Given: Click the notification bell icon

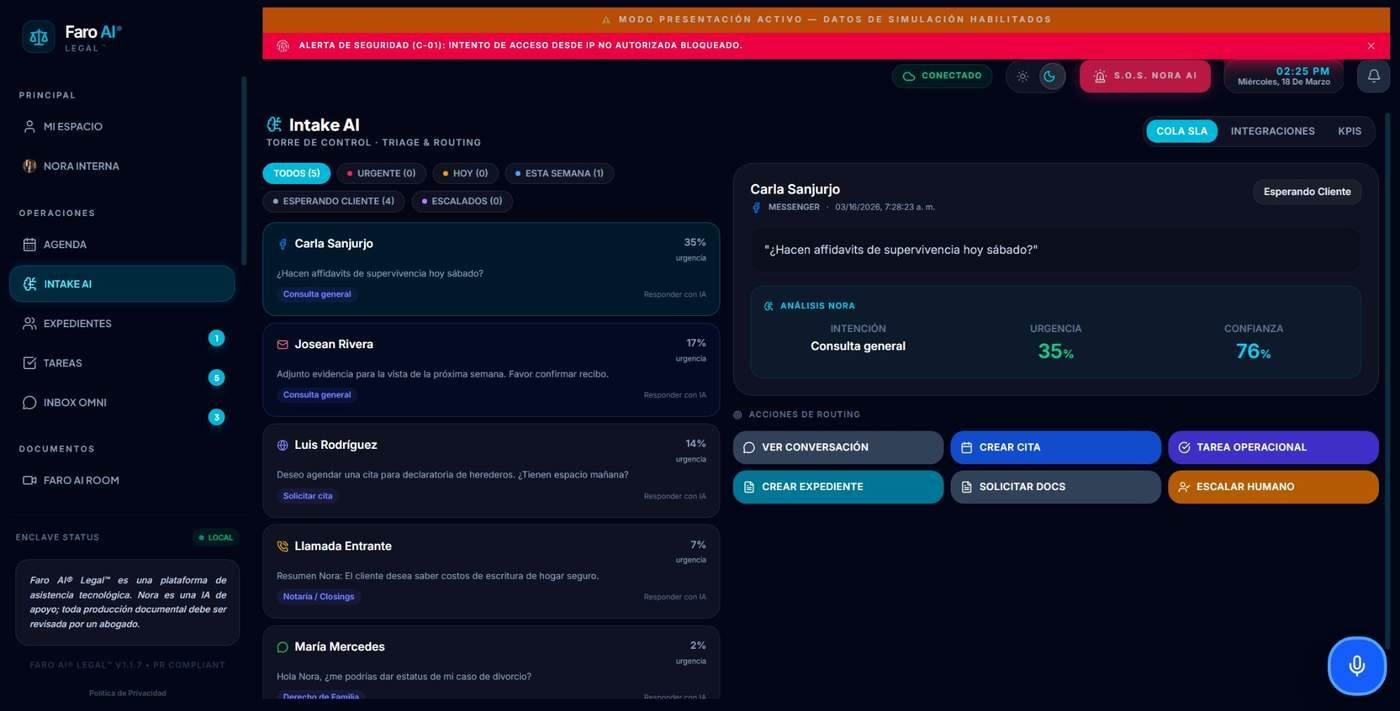Looking at the screenshot, I should pyautogui.click(x=1373, y=76).
